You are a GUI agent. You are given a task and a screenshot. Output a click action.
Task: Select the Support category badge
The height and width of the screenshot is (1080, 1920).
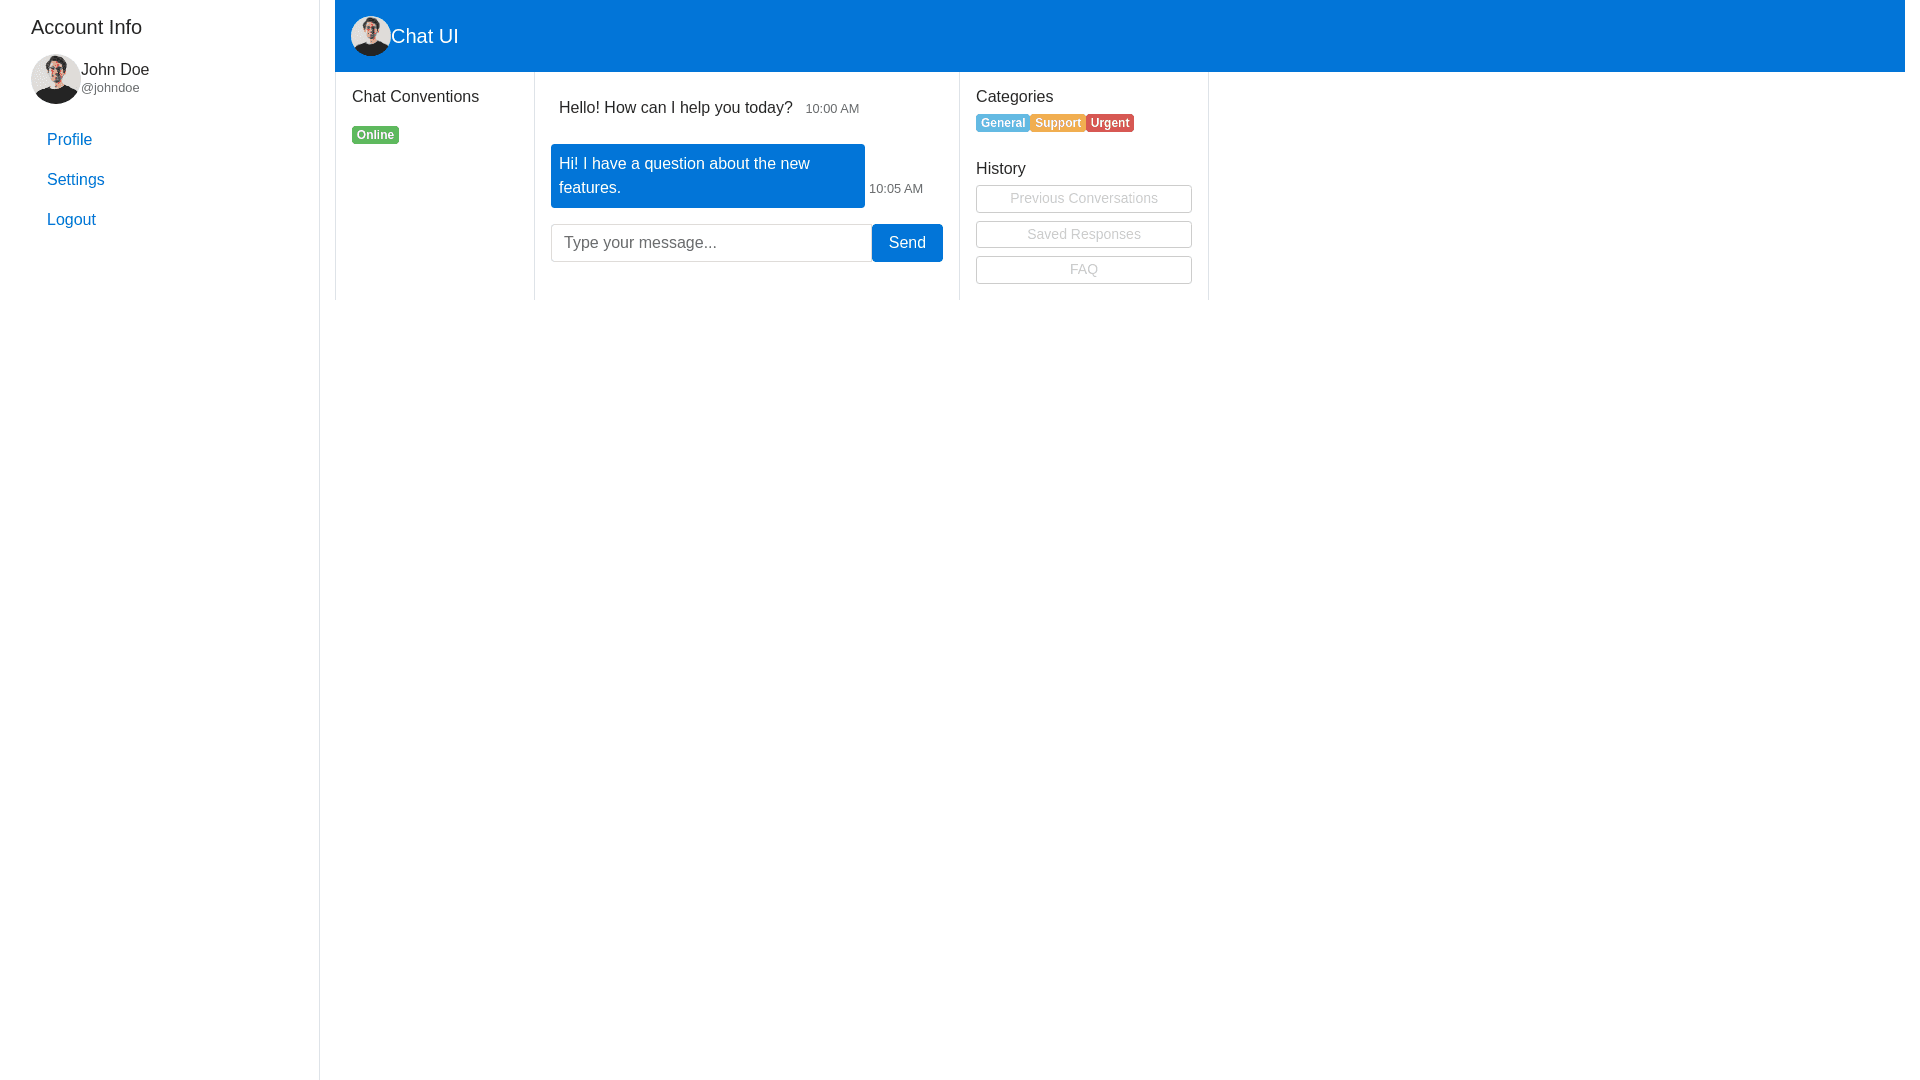point(1057,123)
